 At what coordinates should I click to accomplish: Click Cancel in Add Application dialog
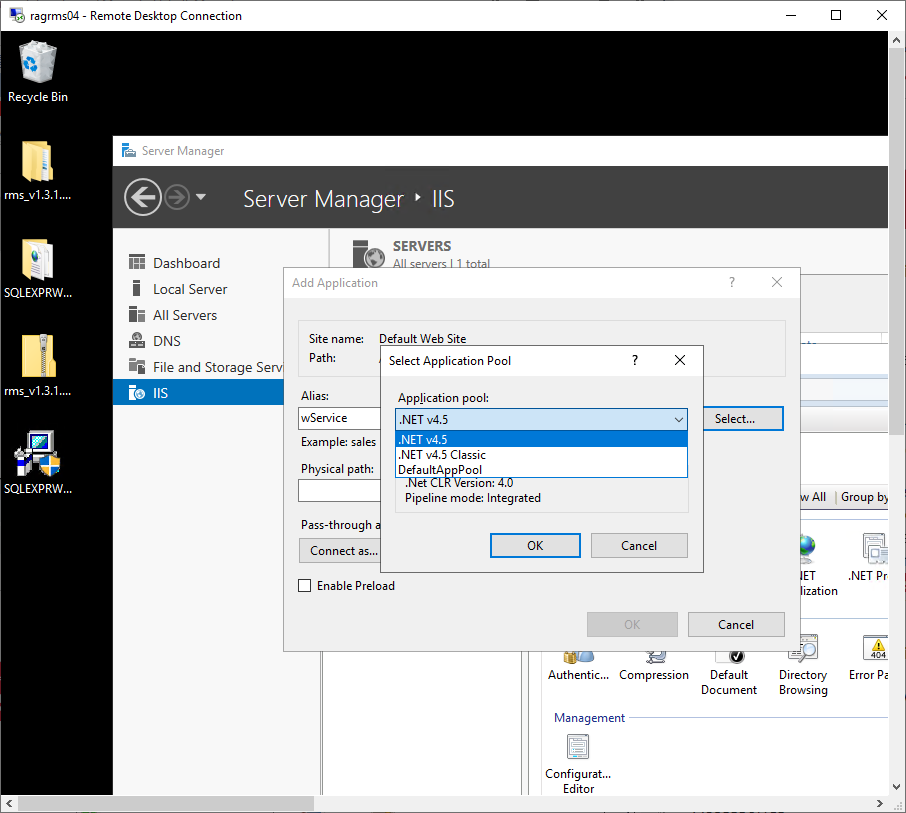[x=736, y=625]
